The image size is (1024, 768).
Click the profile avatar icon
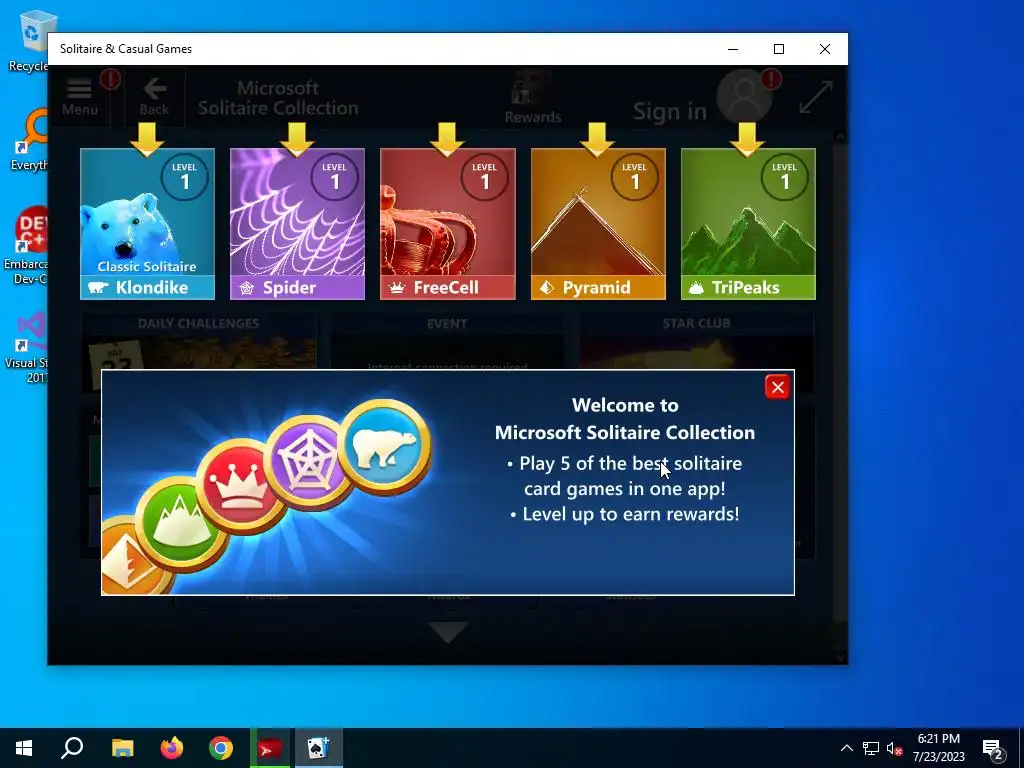pyautogui.click(x=744, y=97)
